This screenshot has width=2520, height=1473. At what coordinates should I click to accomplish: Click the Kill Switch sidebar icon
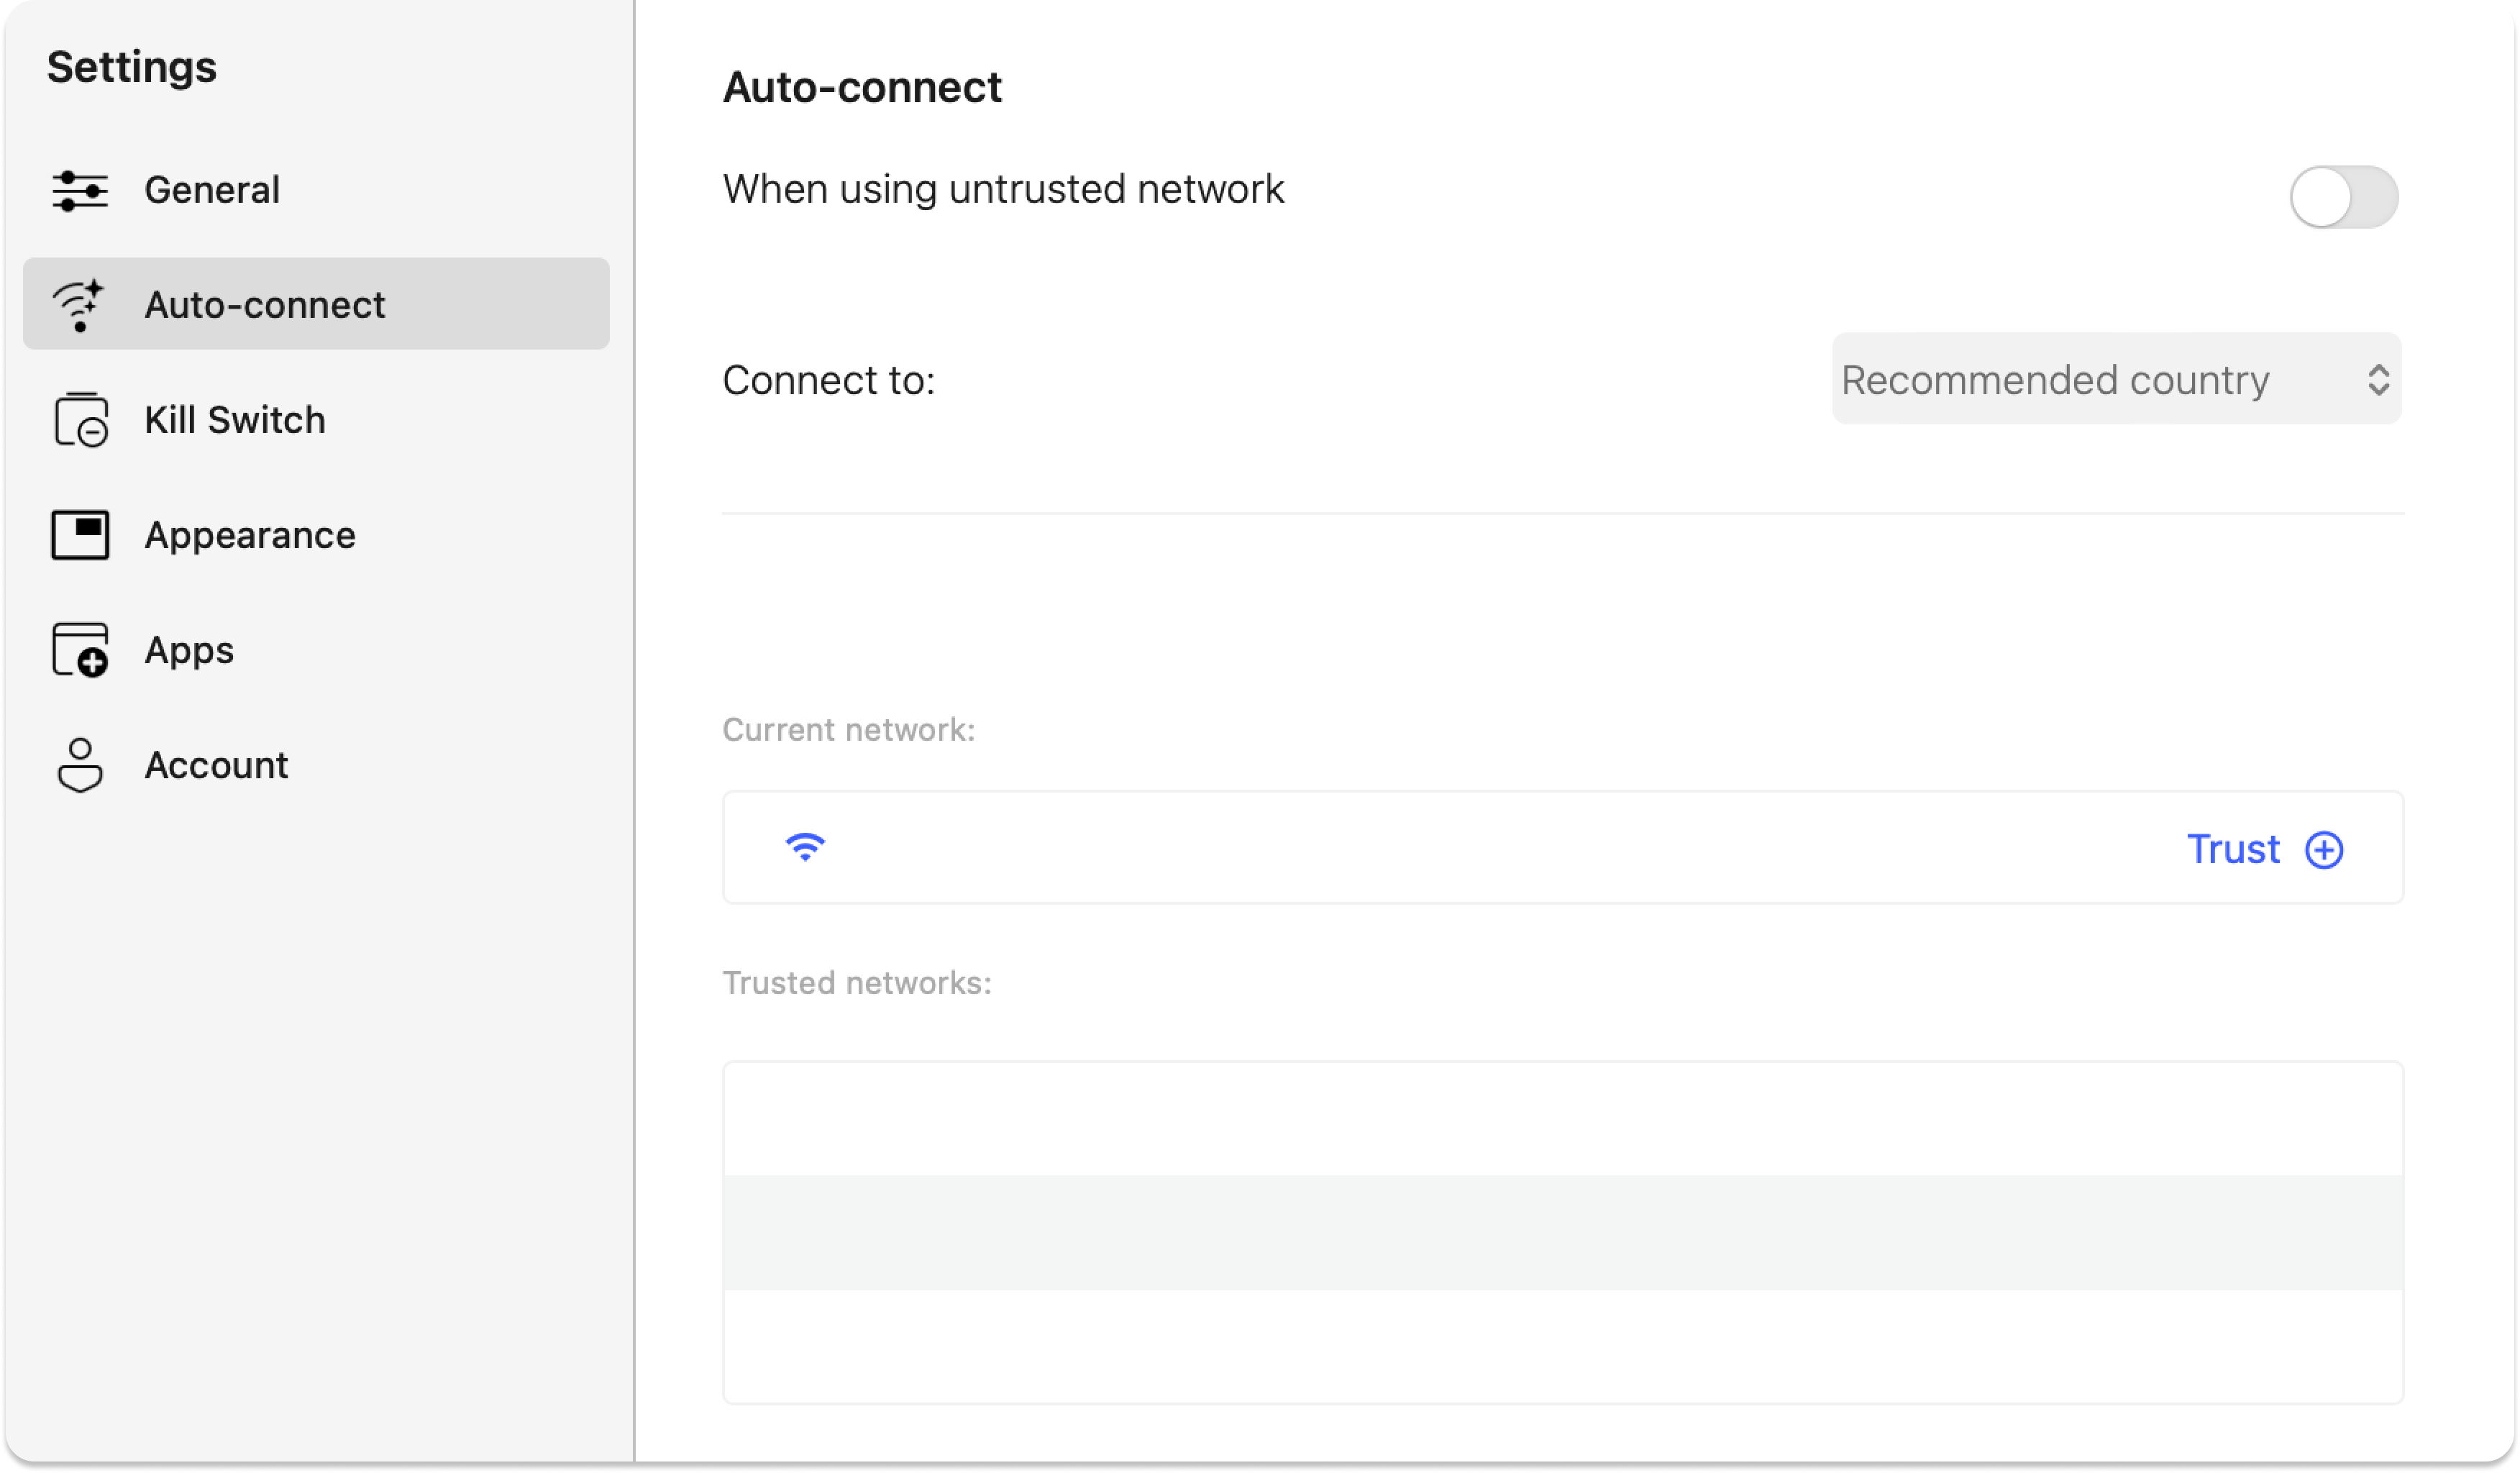pyautogui.click(x=80, y=420)
